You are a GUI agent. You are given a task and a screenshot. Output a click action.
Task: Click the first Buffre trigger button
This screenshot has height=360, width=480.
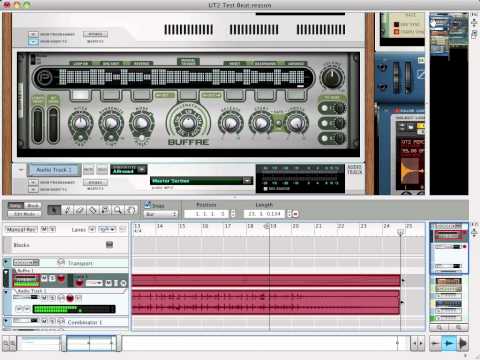coord(80,95)
